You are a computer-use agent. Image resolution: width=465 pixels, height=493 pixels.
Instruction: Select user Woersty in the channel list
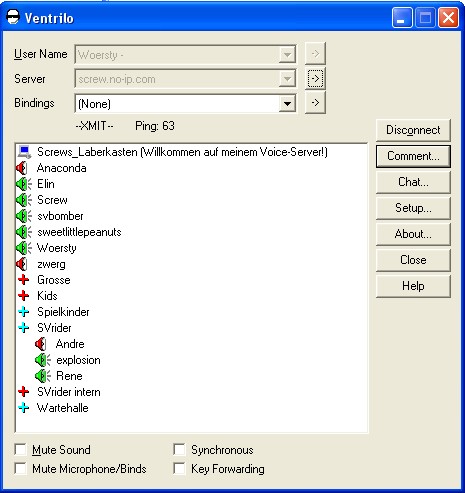[57, 248]
